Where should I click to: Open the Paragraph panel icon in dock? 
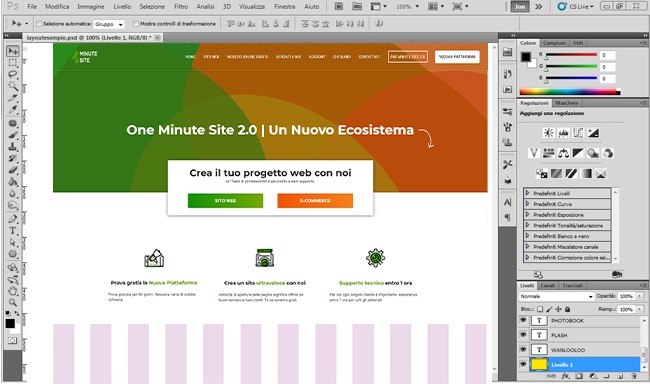(507, 217)
